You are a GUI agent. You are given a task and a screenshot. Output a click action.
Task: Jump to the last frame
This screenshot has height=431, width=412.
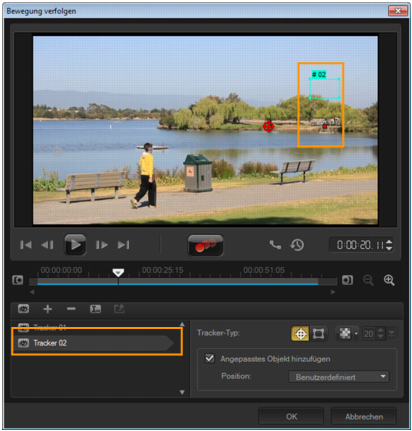click(123, 245)
